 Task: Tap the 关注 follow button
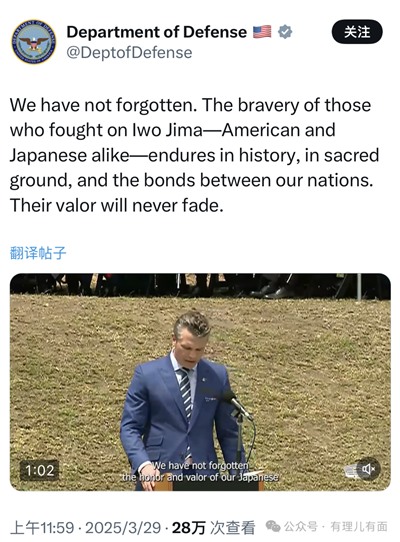(x=357, y=32)
